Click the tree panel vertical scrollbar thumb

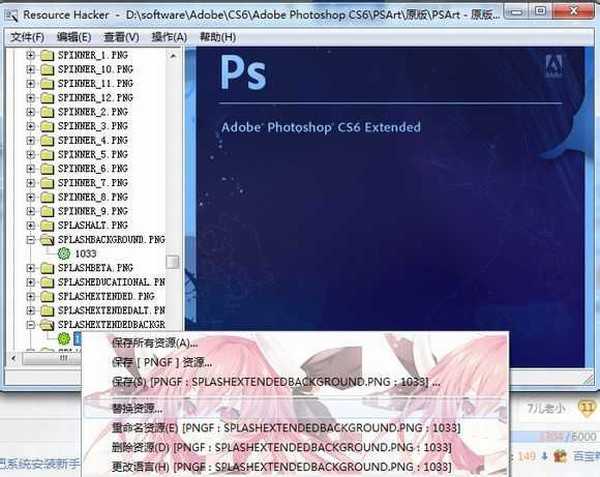(173, 262)
